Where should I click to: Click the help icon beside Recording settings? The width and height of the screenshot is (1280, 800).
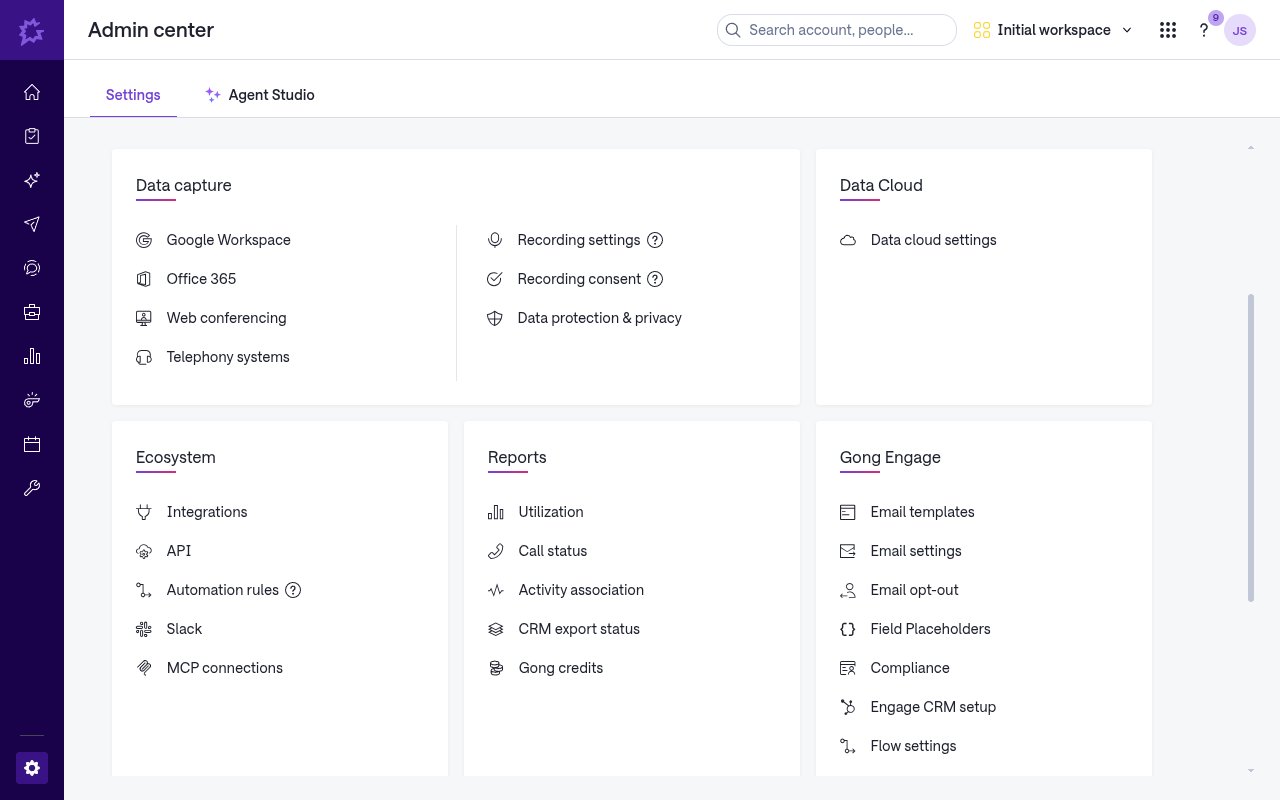click(655, 240)
